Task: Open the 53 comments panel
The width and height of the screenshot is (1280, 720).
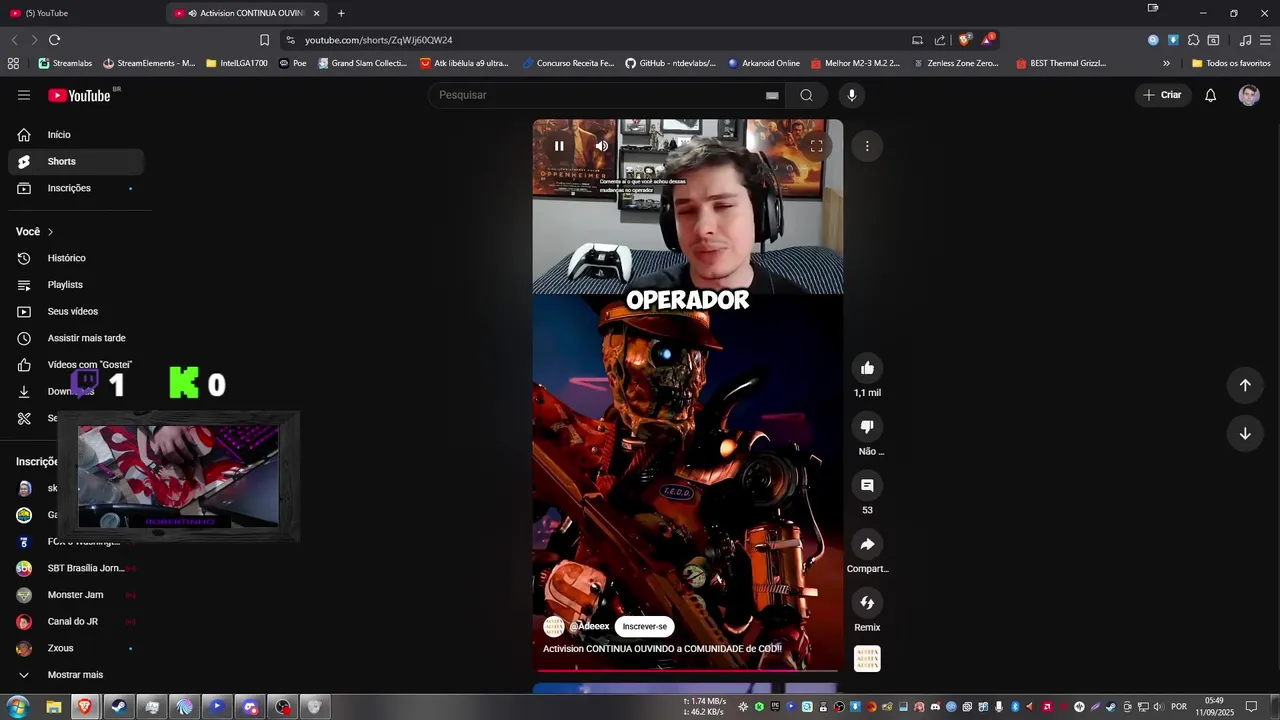Action: click(867, 485)
